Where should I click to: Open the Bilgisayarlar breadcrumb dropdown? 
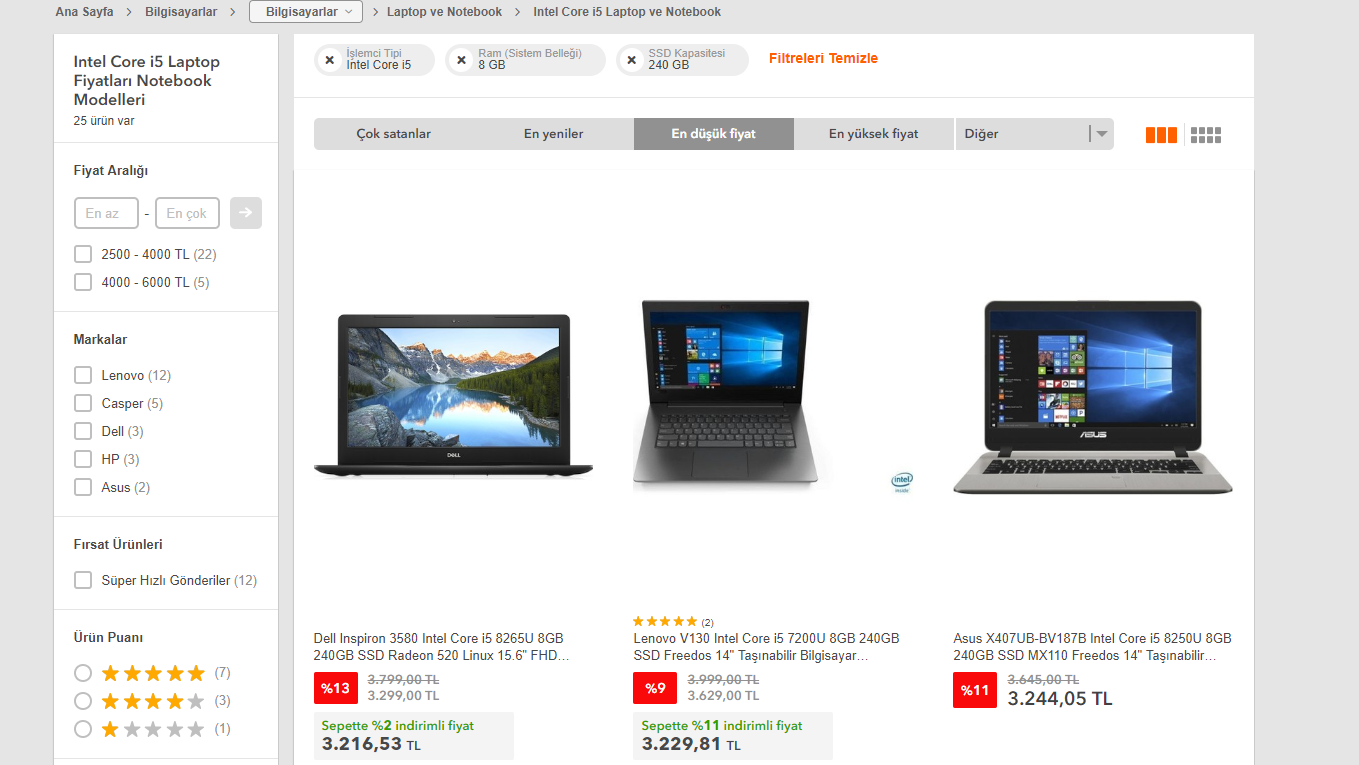point(305,12)
